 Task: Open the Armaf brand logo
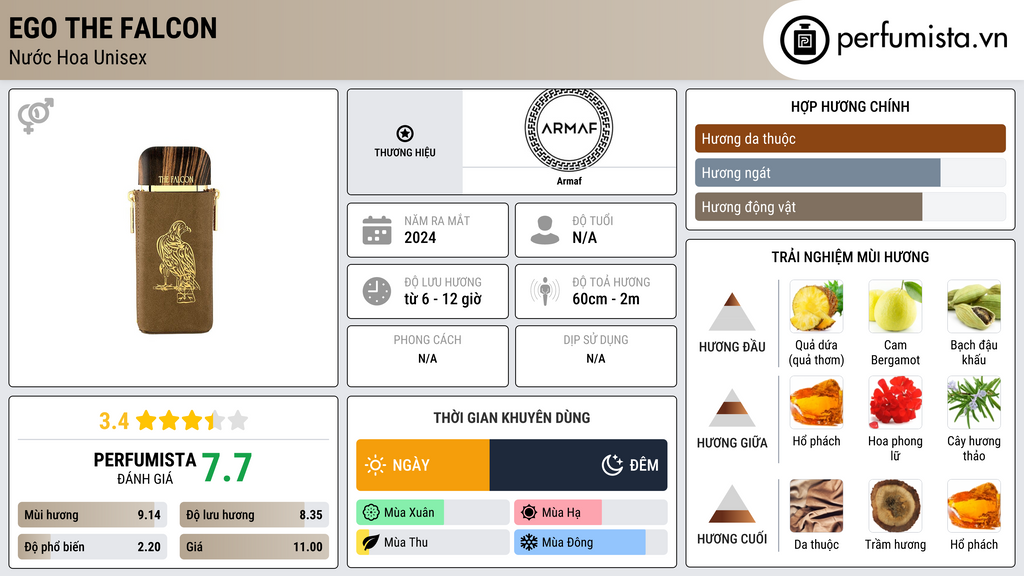coord(568,130)
